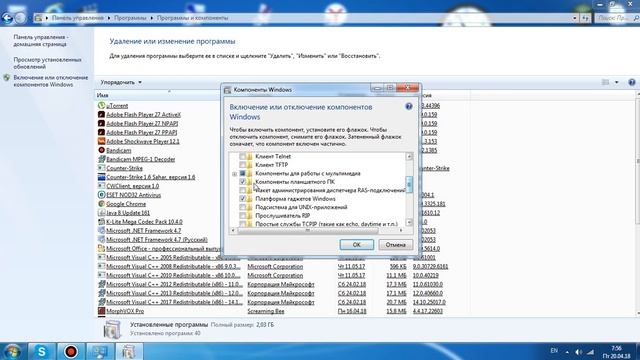
Task: Click the uTorrent program icon in the list
Action: click(x=101, y=106)
